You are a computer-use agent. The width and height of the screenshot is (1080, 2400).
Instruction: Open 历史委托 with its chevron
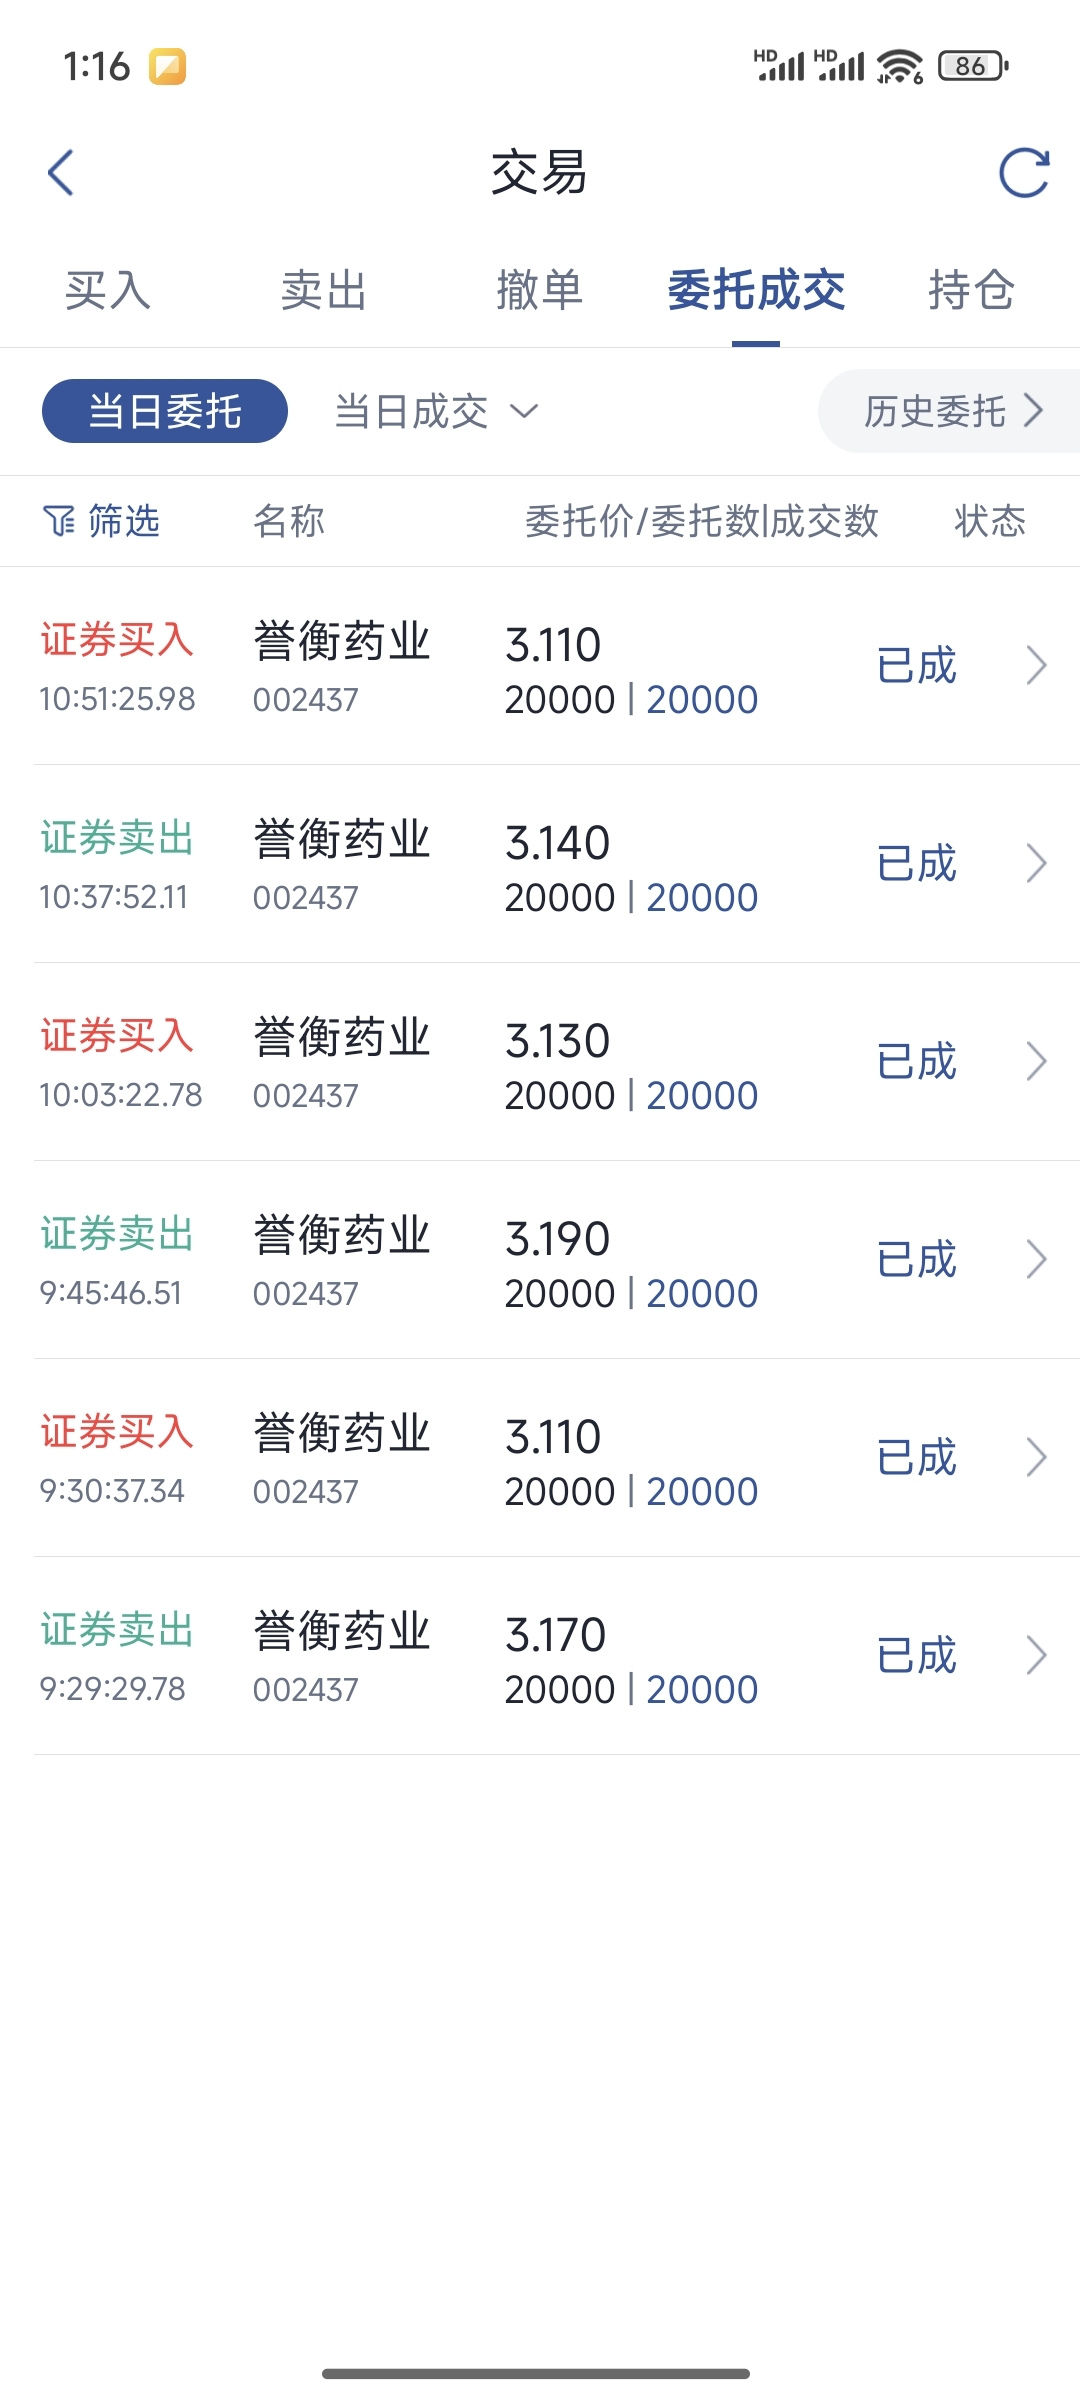pos(1034,410)
